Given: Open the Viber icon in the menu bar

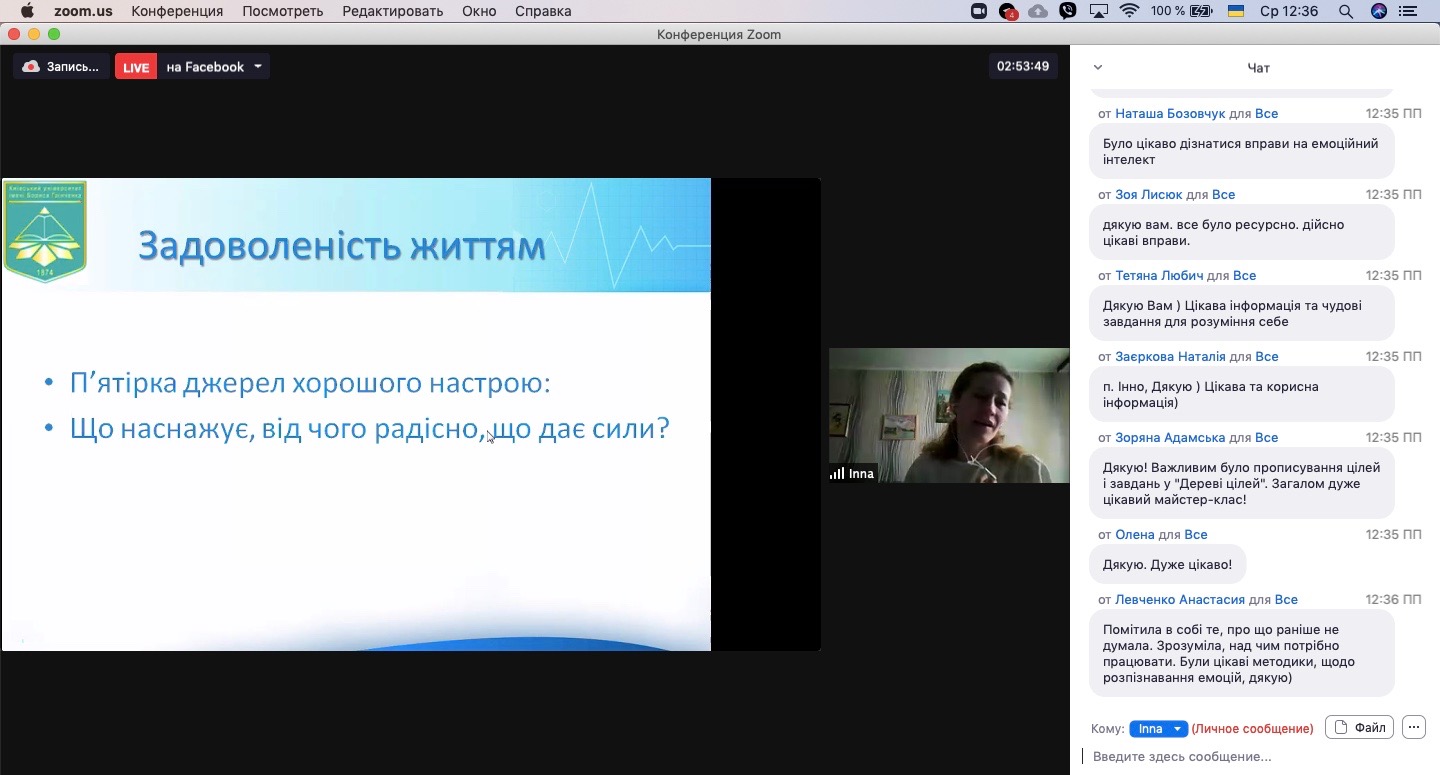Looking at the screenshot, I should pos(1069,11).
